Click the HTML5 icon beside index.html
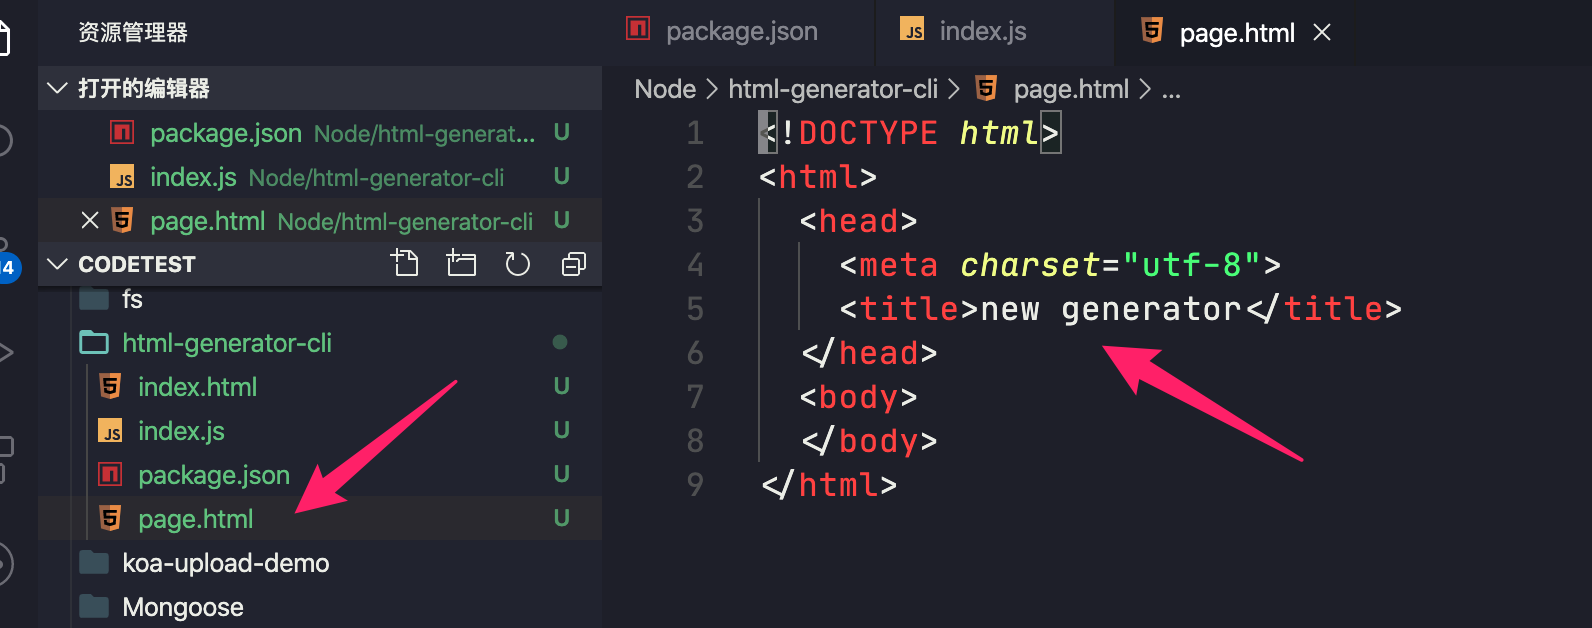1592x628 pixels. click(x=110, y=386)
